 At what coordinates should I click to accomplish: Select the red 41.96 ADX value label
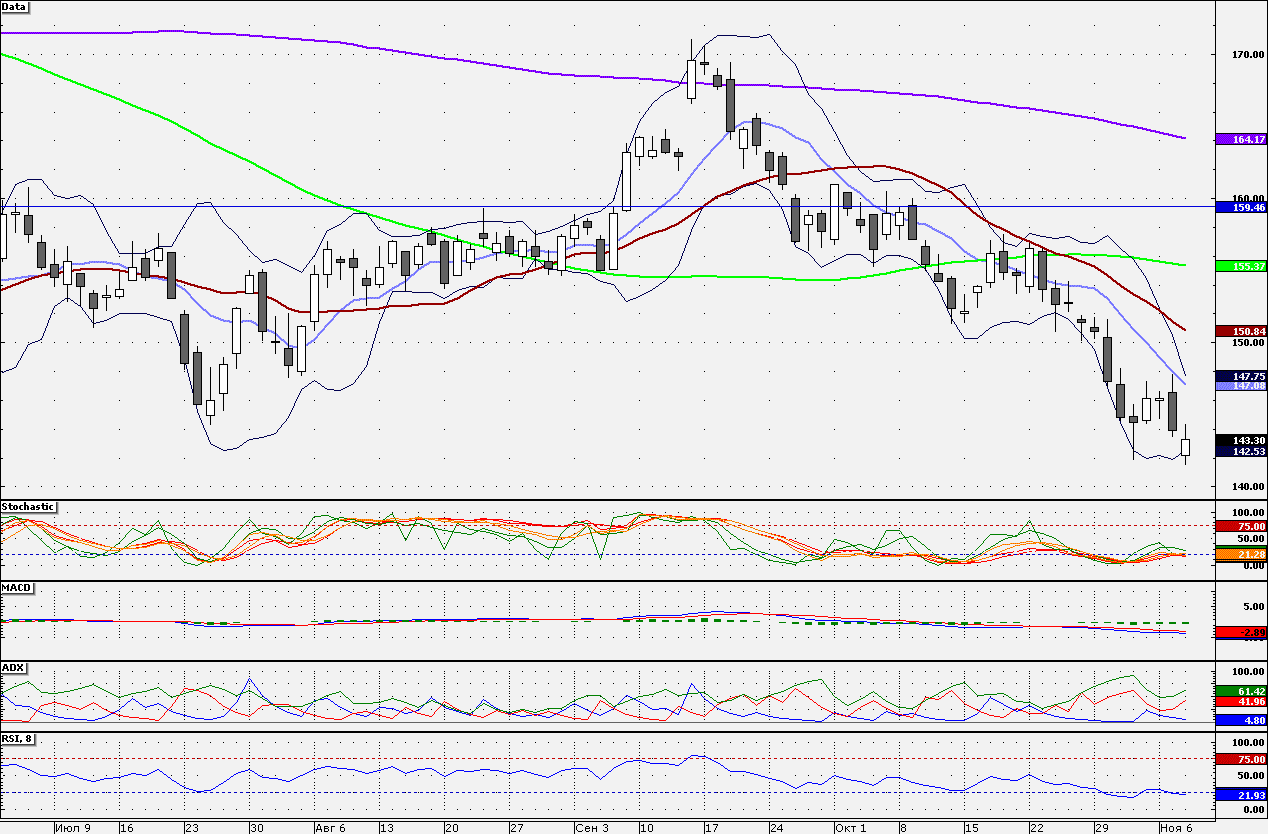(x=1241, y=702)
